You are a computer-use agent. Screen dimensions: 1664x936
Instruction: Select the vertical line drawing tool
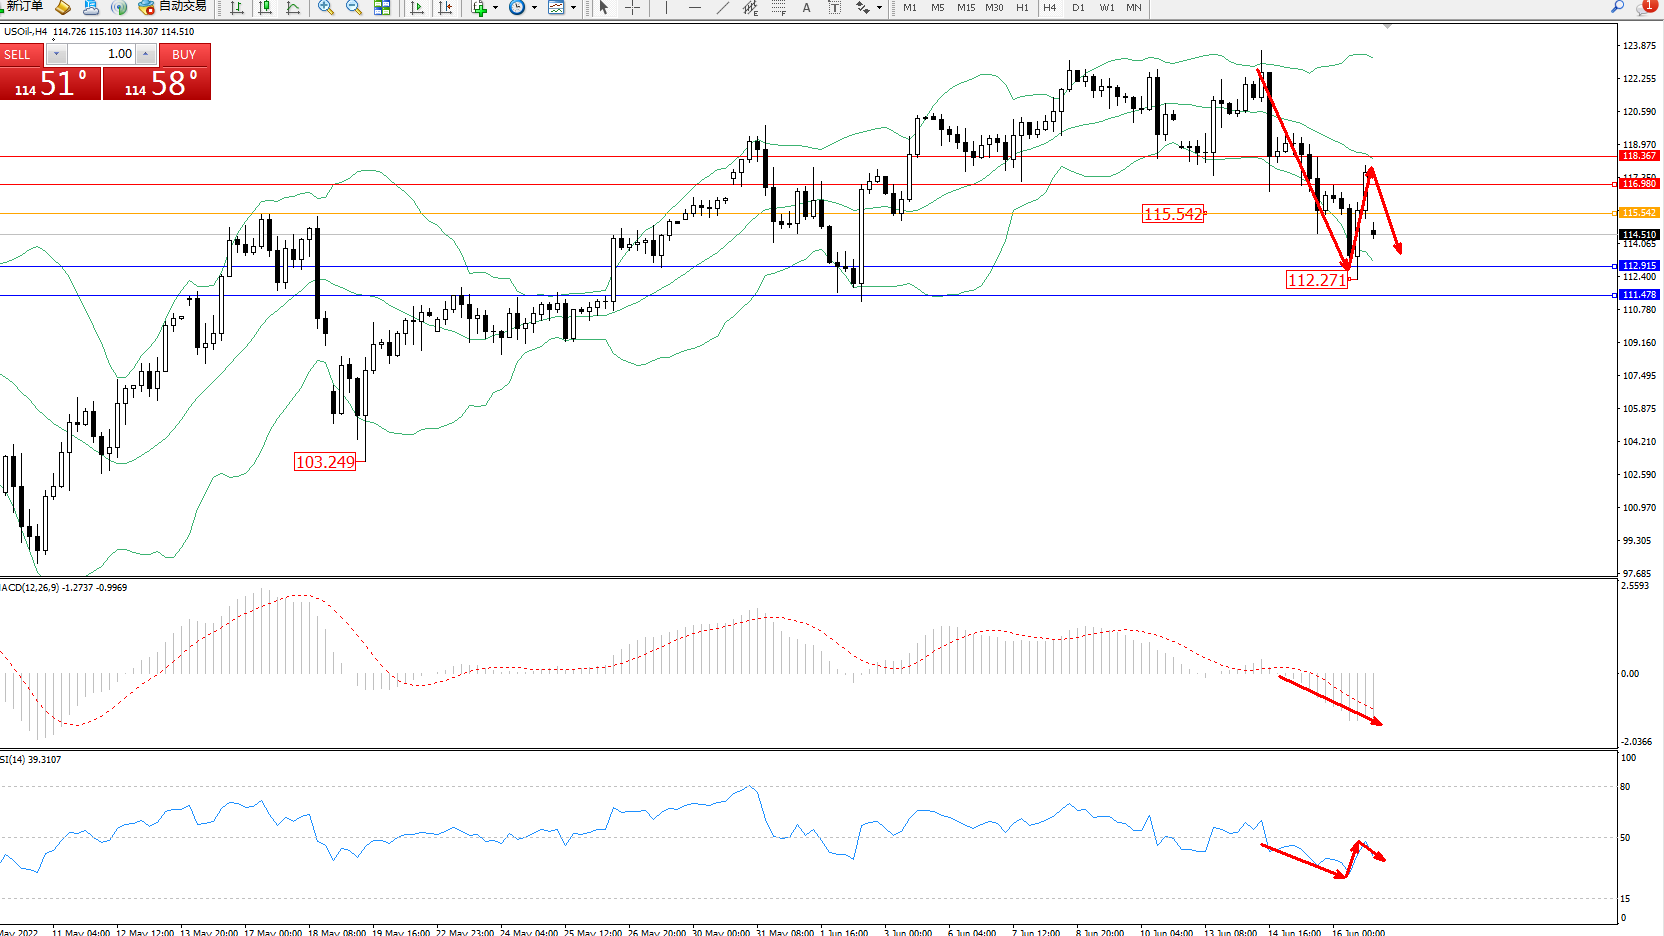pos(666,8)
